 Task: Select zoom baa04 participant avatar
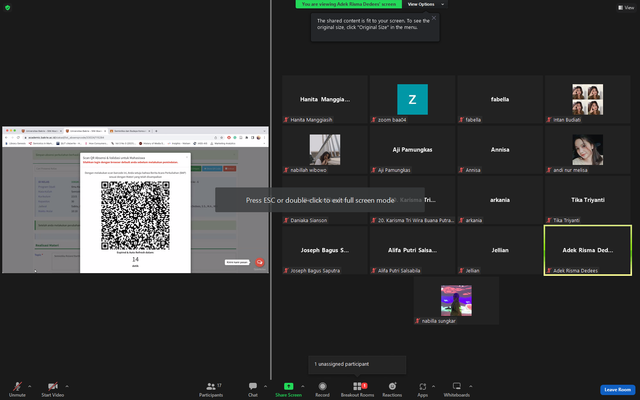tap(412, 99)
